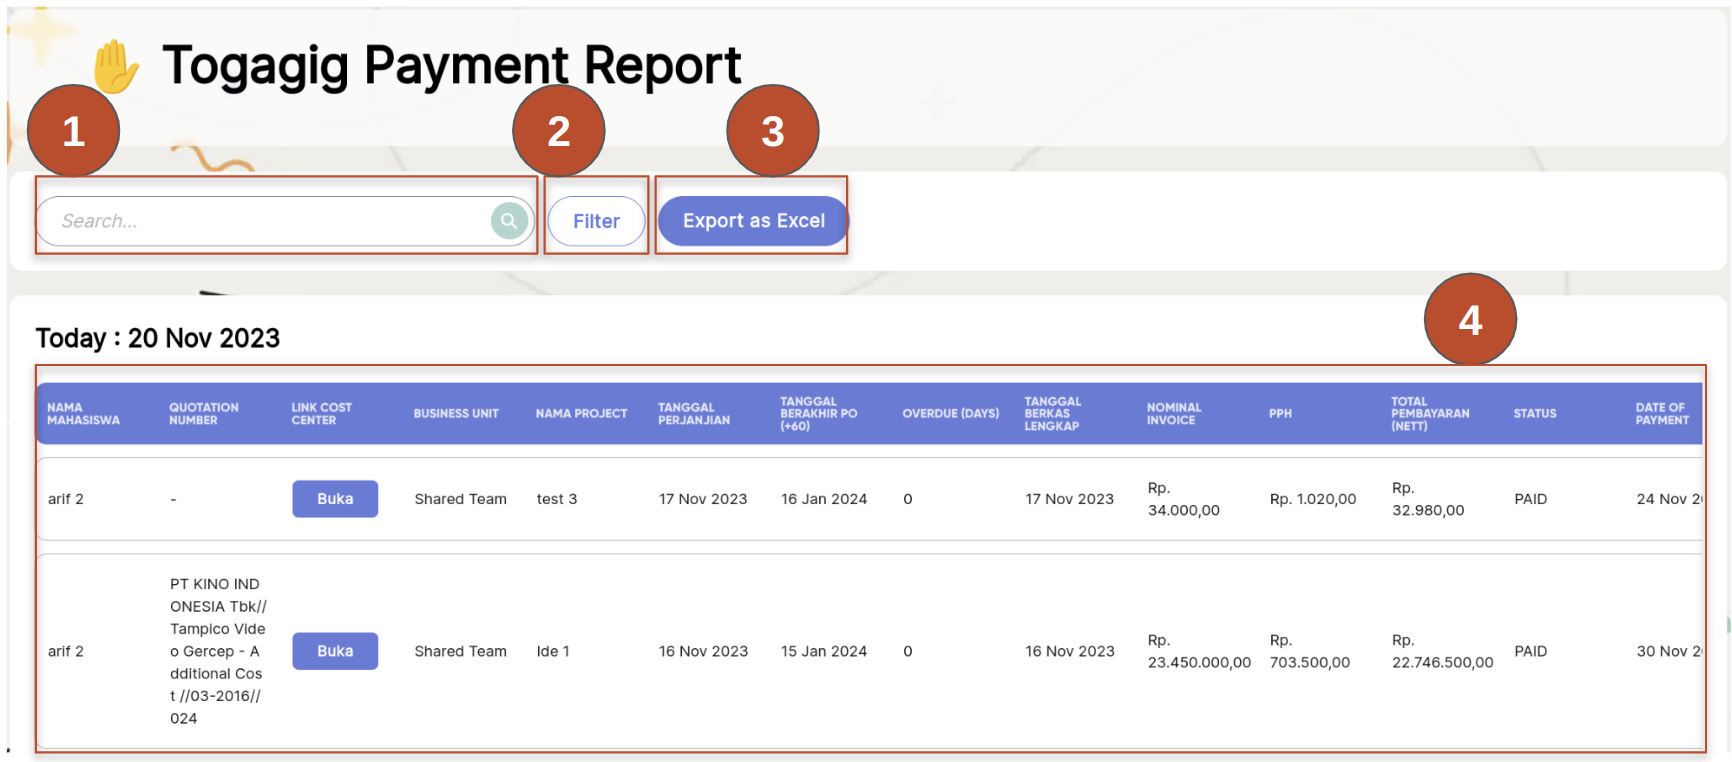
Task: Click the Status column header
Action: (1534, 414)
